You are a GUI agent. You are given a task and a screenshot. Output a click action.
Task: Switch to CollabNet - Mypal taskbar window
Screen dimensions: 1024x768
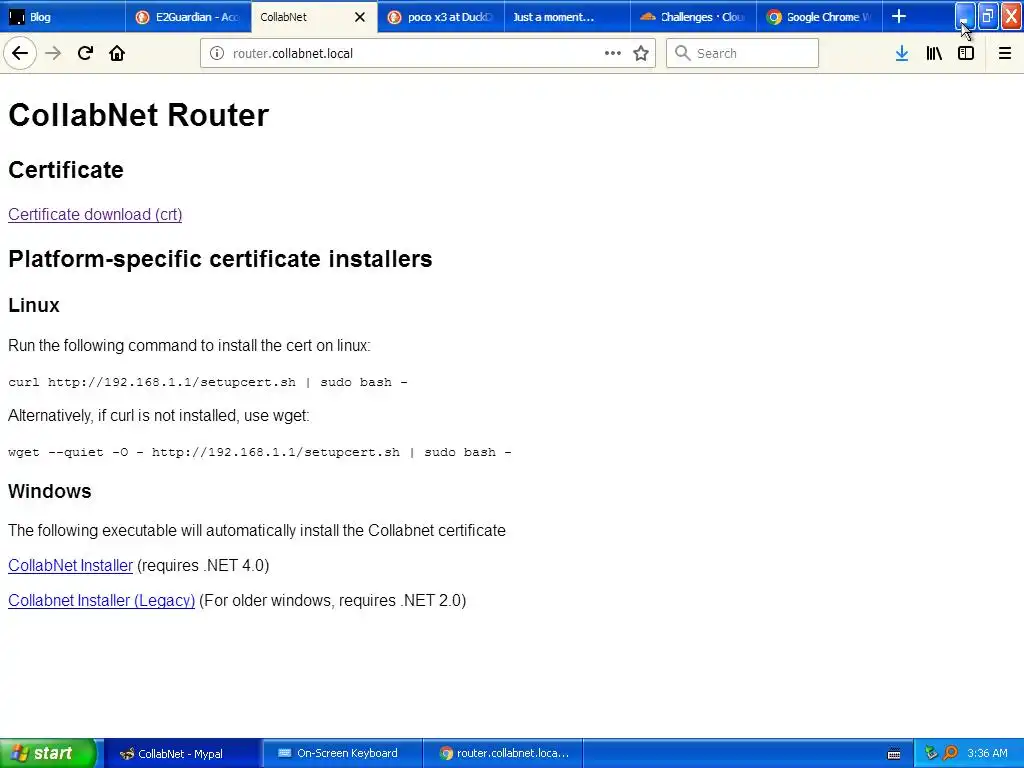click(182, 753)
